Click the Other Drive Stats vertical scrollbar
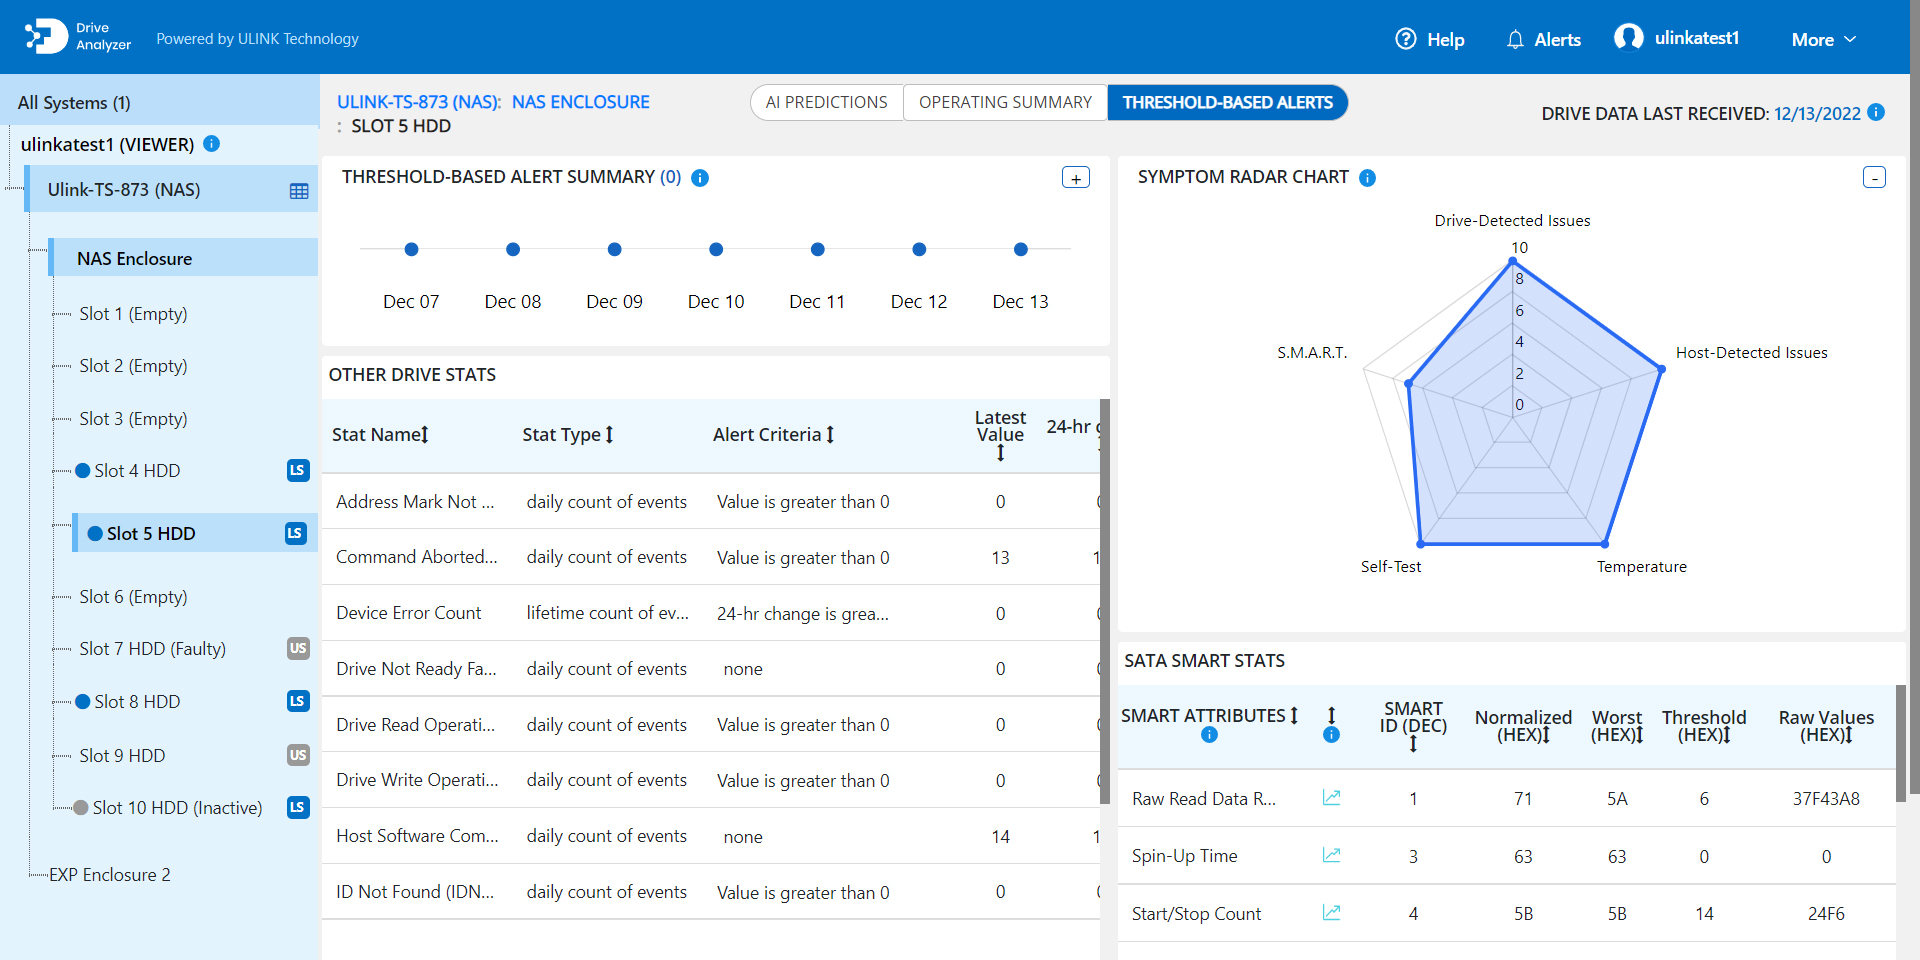 [x=1105, y=600]
